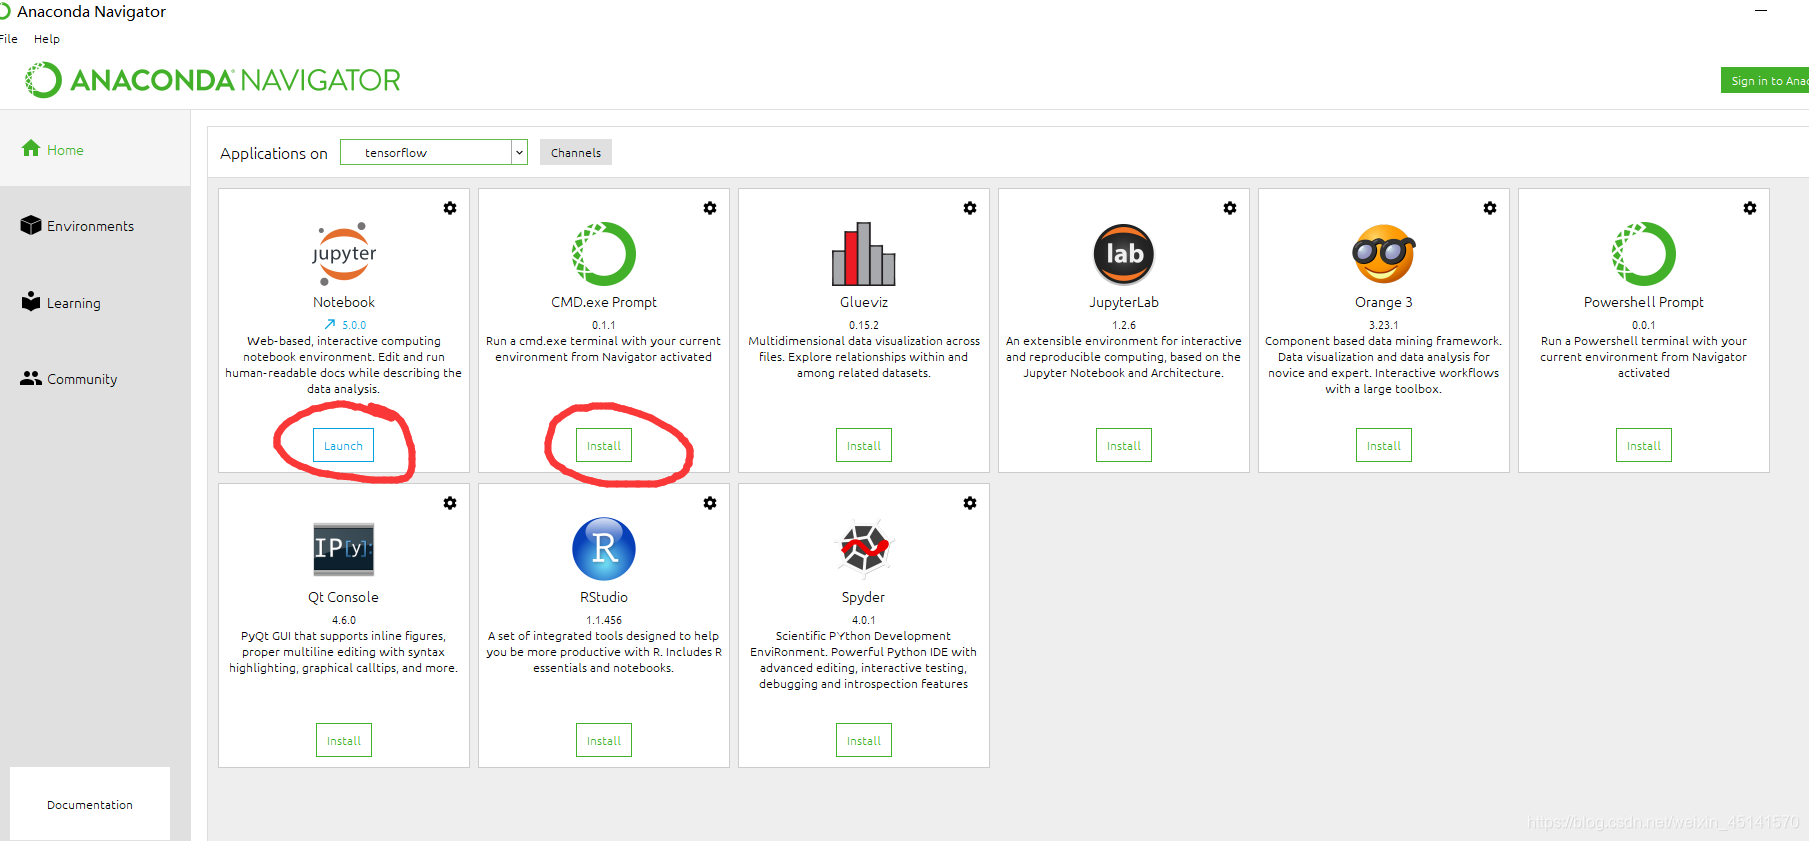Install Powershell Prompt
Image resolution: width=1809 pixels, height=841 pixels.
click(x=1644, y=445)
